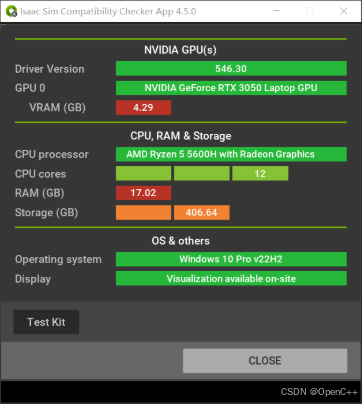Image resolution: width=362 pixels, height=404 pixels.
Task: Select the Windows 10 Pro v22H2 bar
Action: (x=231, y=259)
